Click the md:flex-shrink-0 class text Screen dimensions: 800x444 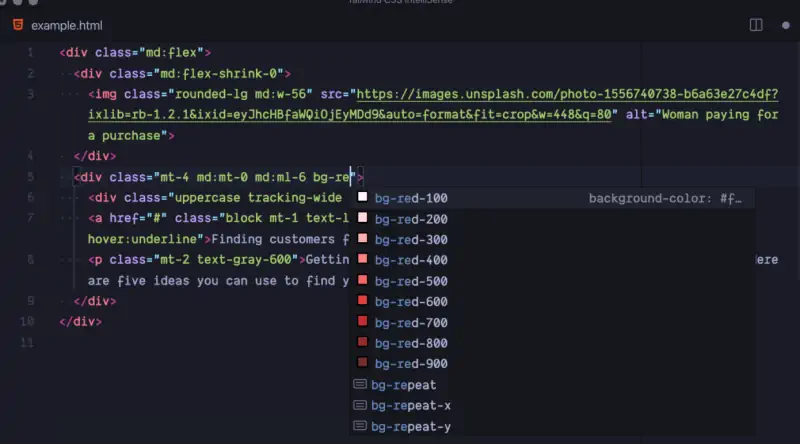218,73
